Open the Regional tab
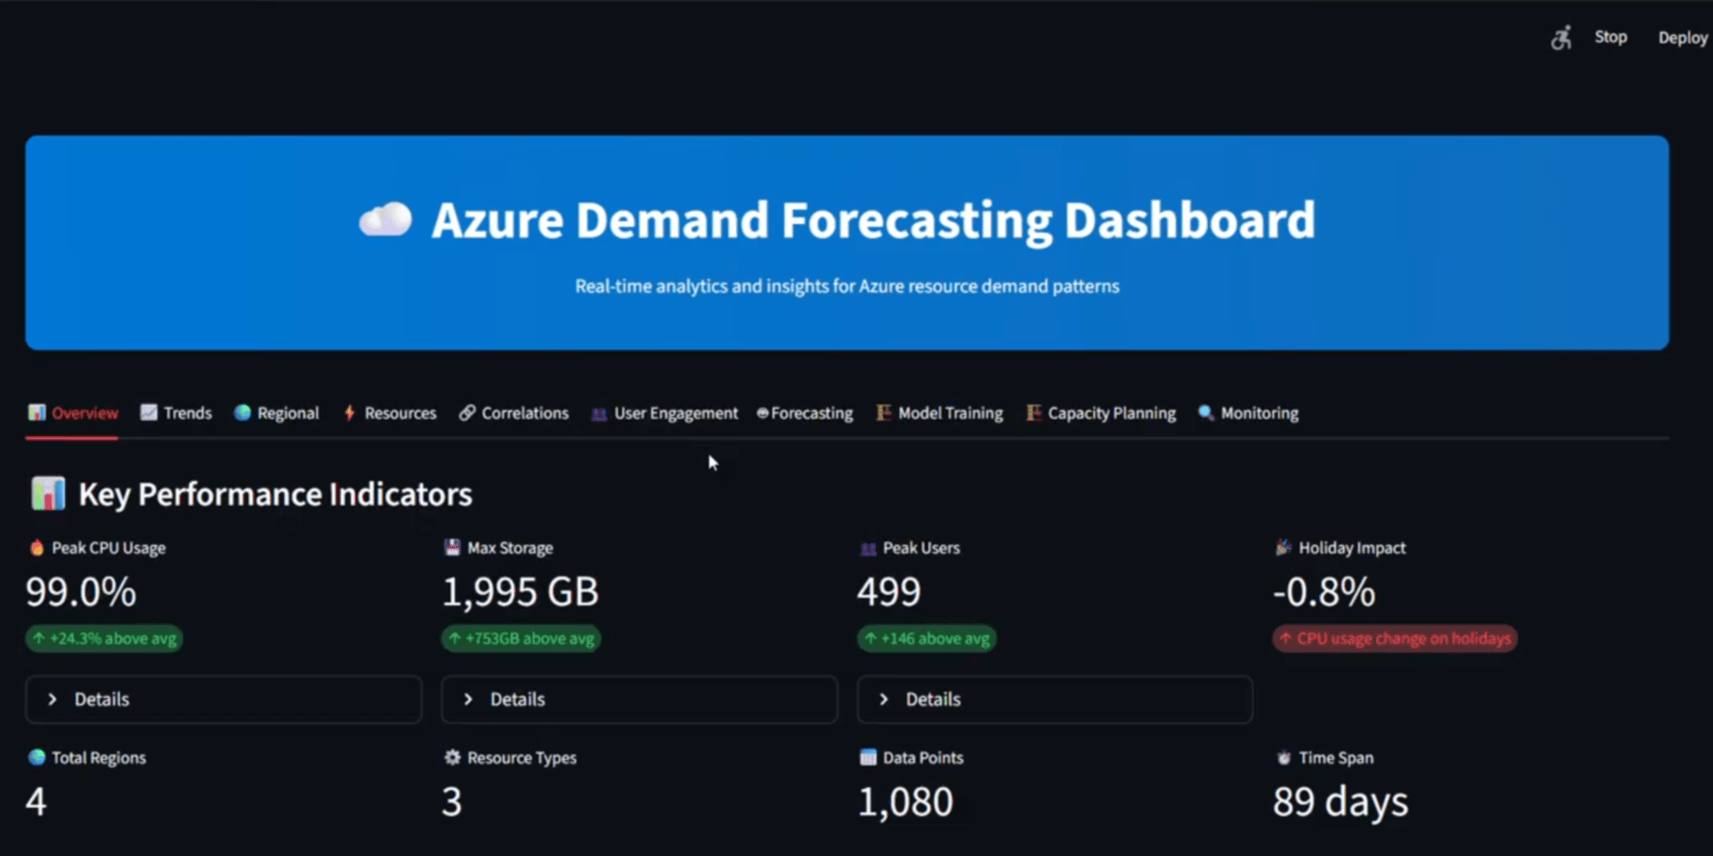 click(x=276, y=413)
